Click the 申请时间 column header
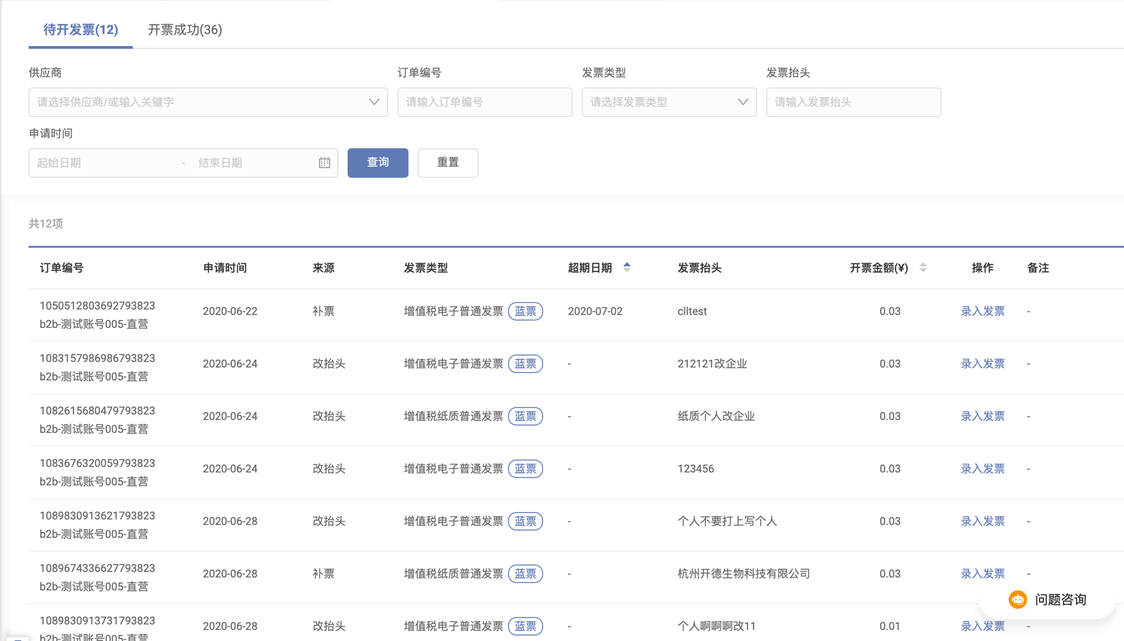The image size is (1124, 641). click(x=225, y=267)
